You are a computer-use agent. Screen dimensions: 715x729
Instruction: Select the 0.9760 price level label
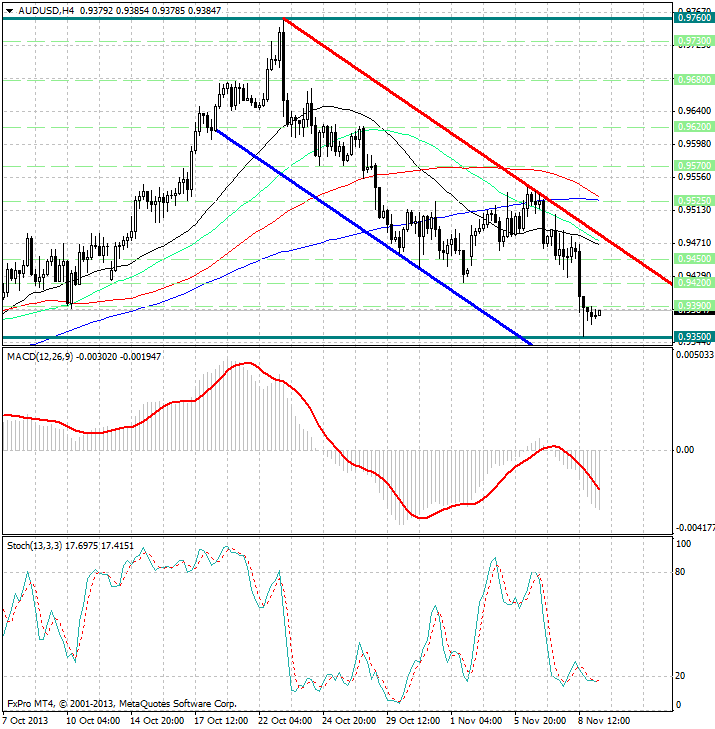(x=694, y=18)
